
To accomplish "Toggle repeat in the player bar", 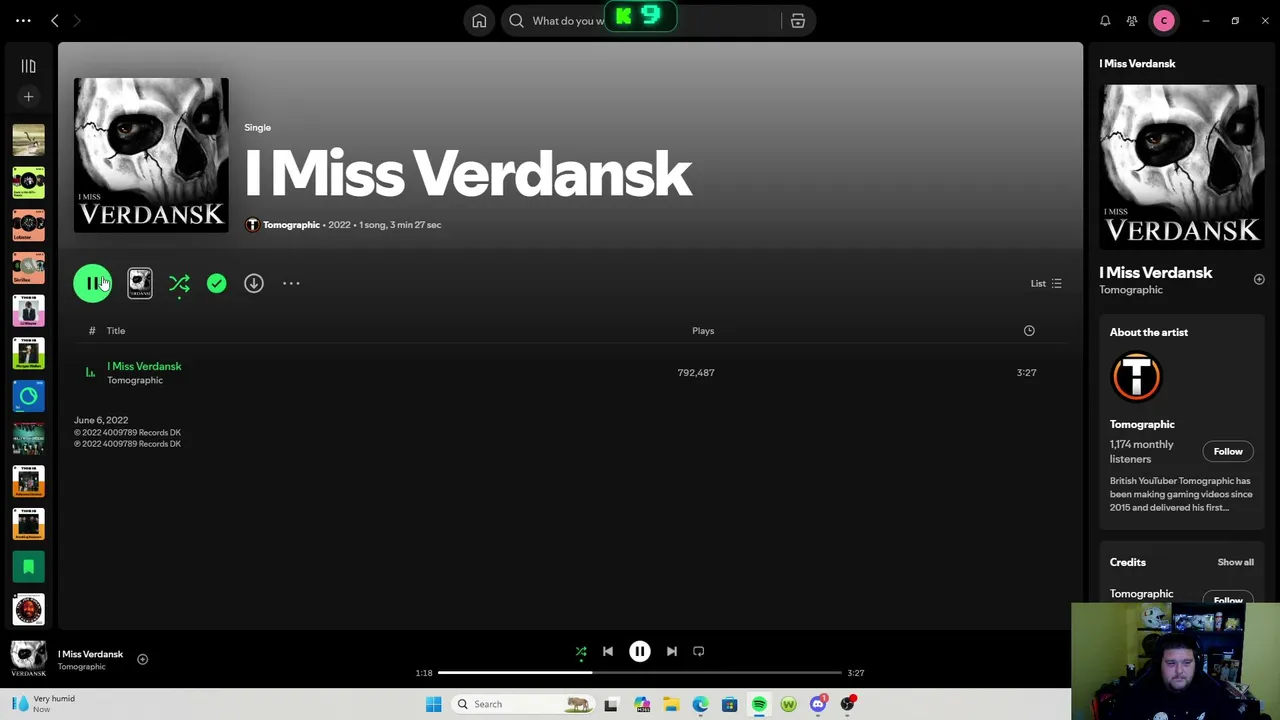I will click(699, 651).
